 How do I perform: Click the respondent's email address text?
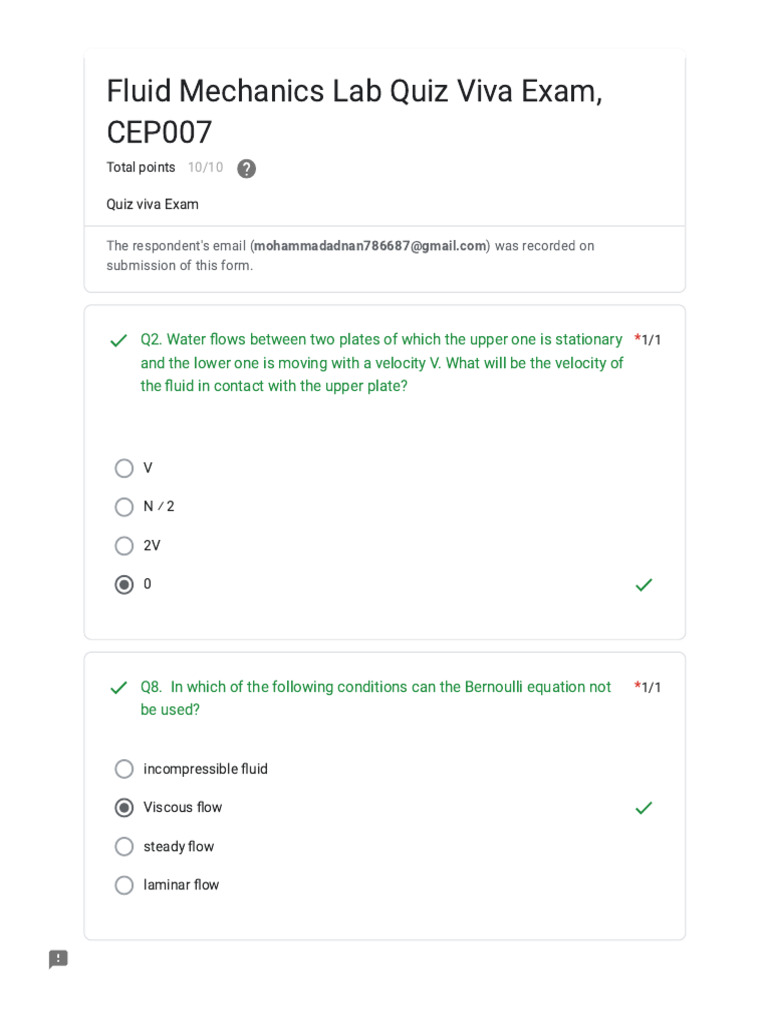(x=370, y=246)
